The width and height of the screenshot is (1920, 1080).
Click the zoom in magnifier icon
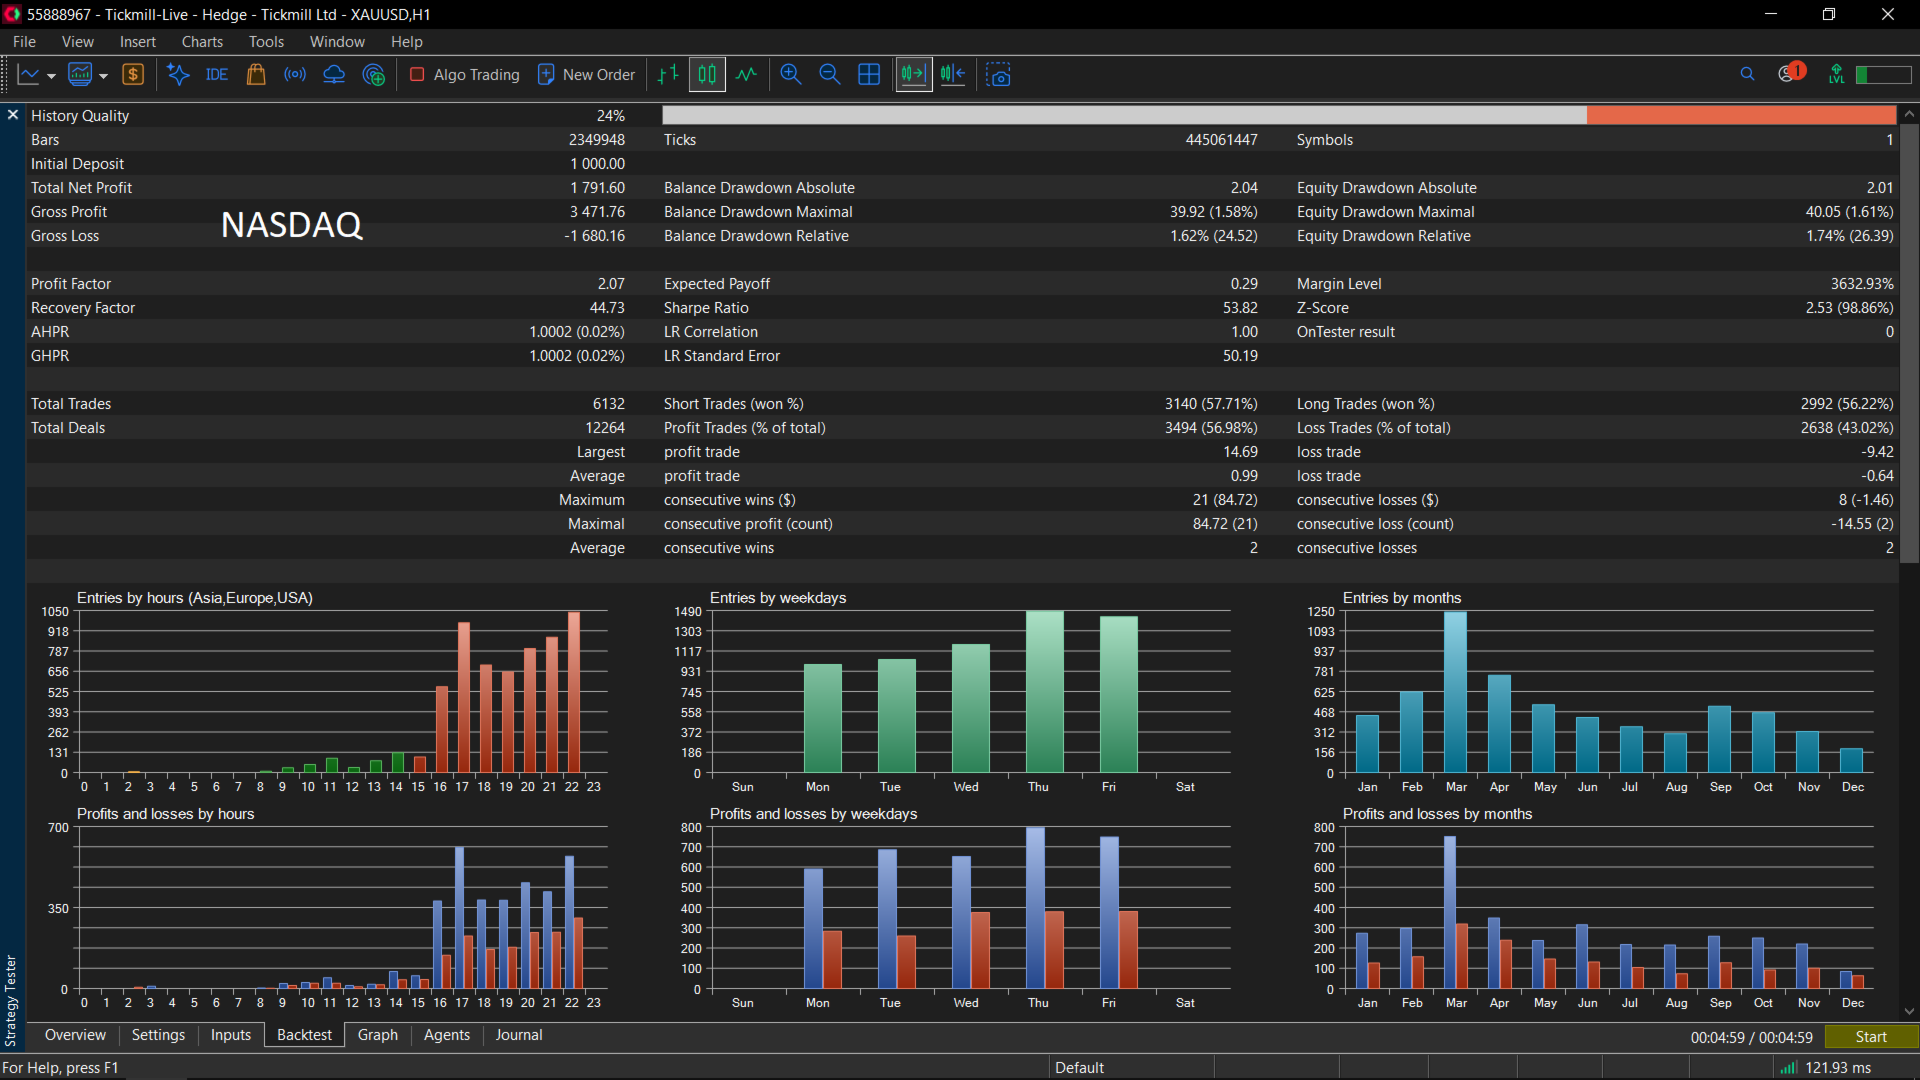coord(791,75)
